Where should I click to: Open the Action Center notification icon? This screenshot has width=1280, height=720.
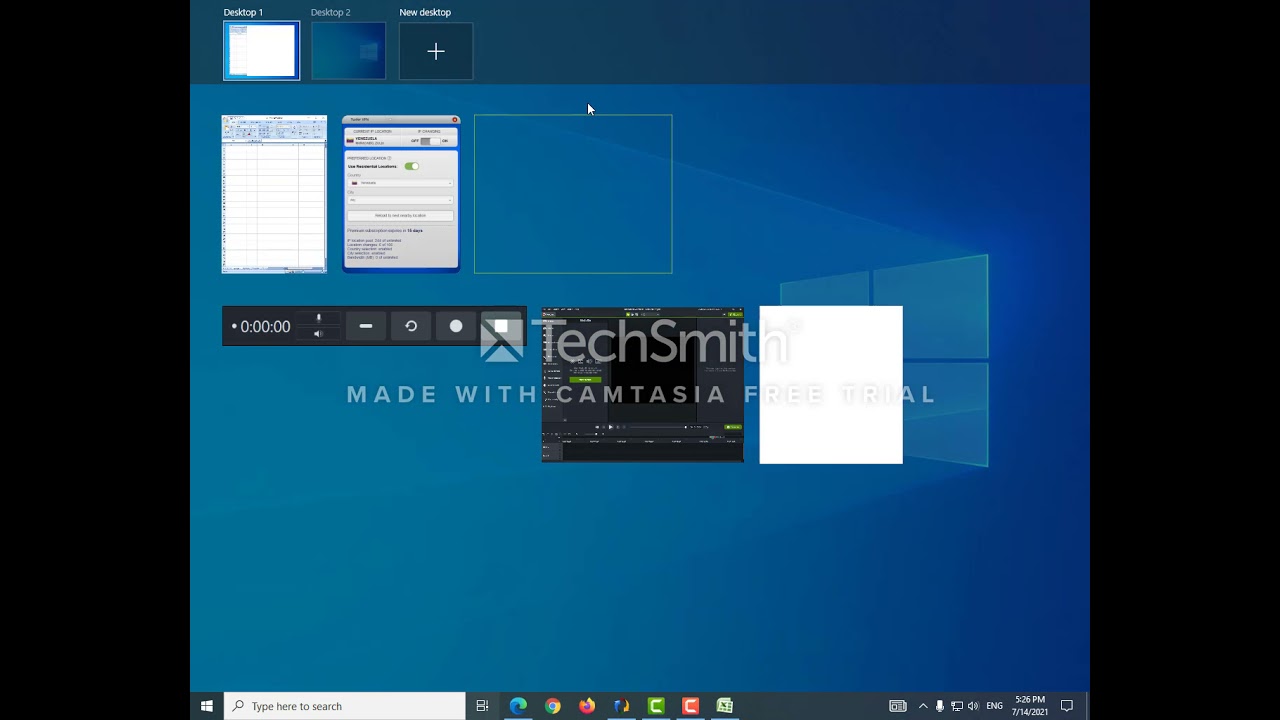(1067, 706)
